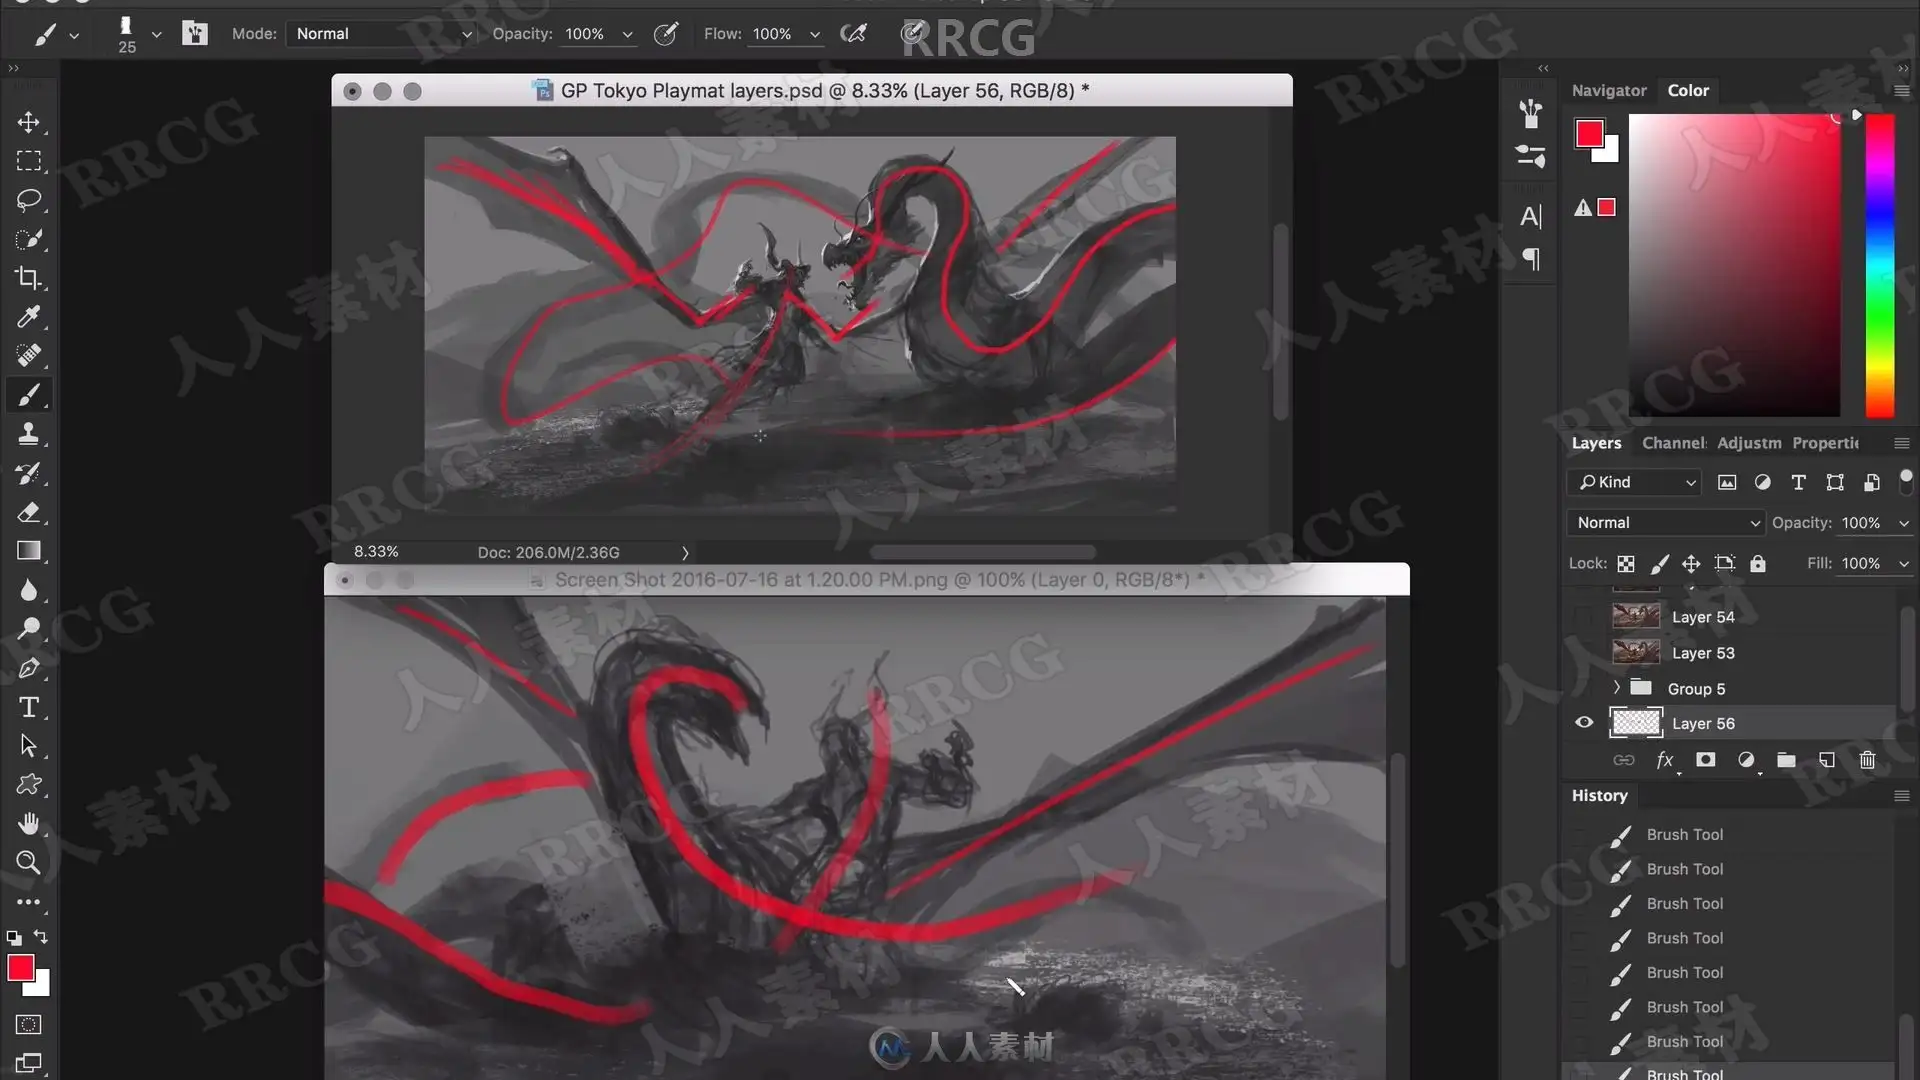Toggle the Brush settings panel
This screenshot has width=1920, height=1080.
click(195, 33)
